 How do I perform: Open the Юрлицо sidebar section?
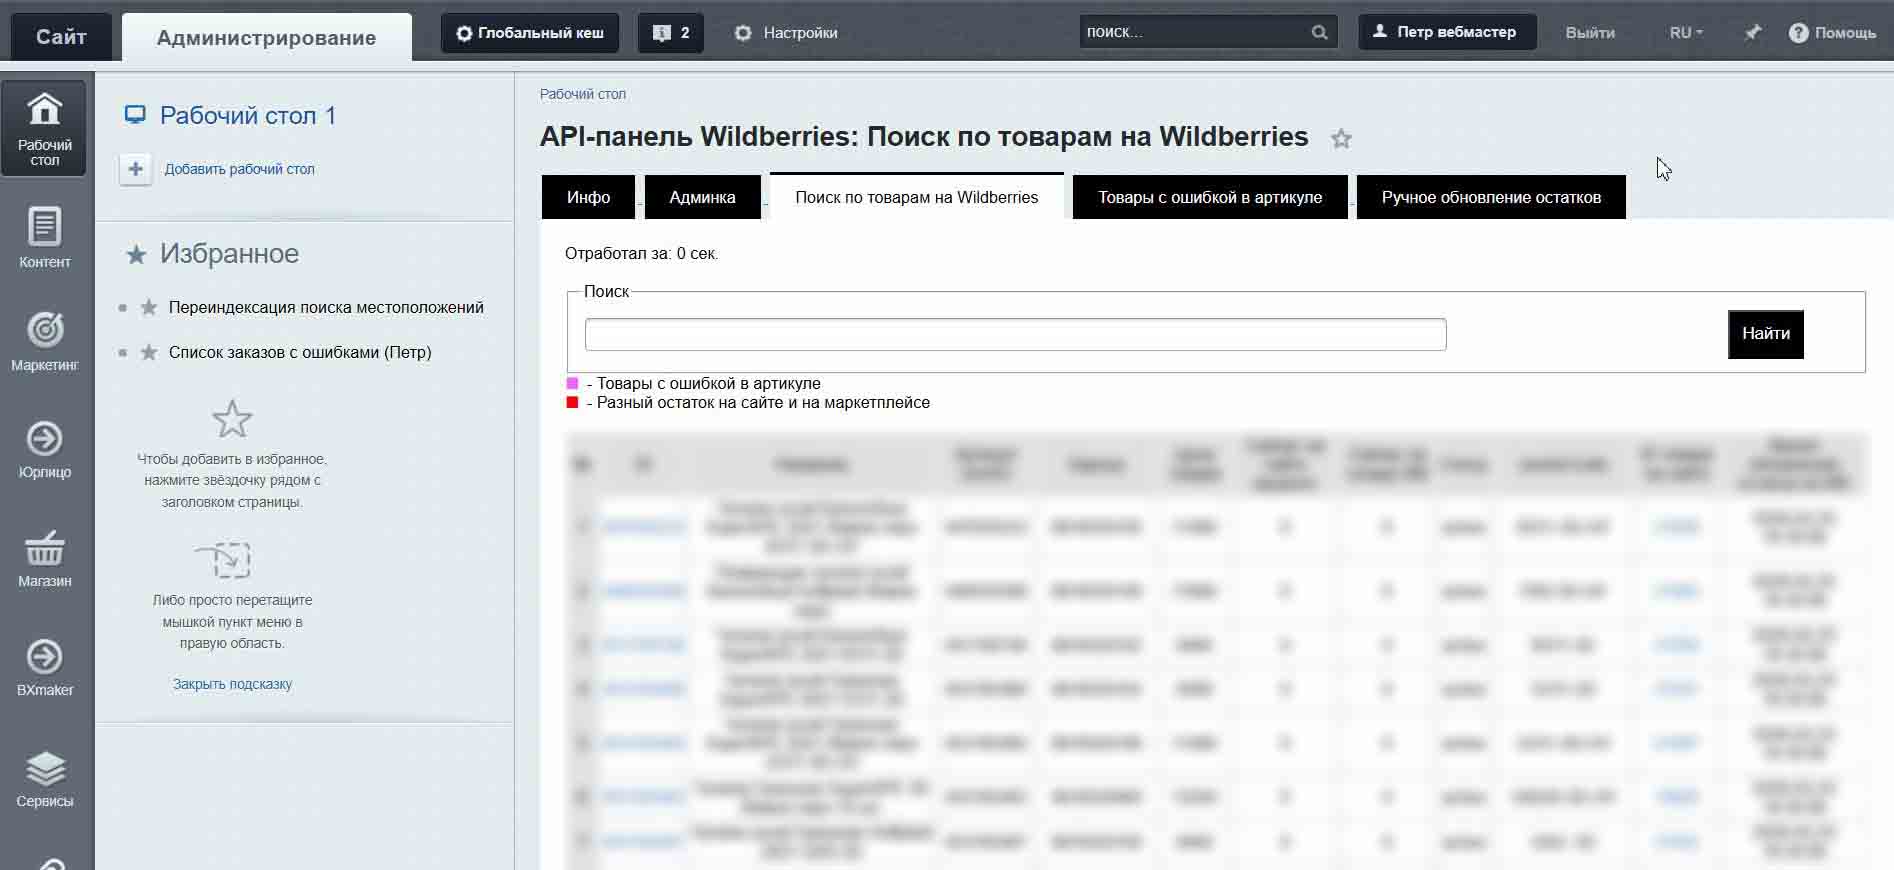[x=44, y=449]
